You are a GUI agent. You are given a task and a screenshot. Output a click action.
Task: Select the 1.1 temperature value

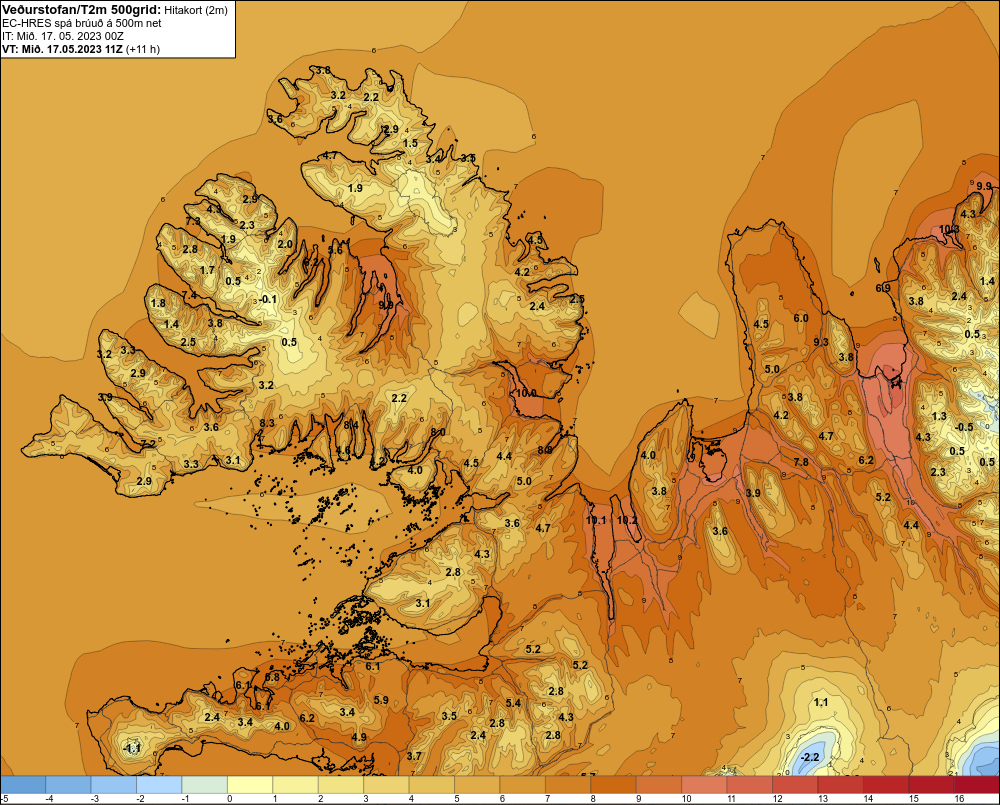click(821, 702)
